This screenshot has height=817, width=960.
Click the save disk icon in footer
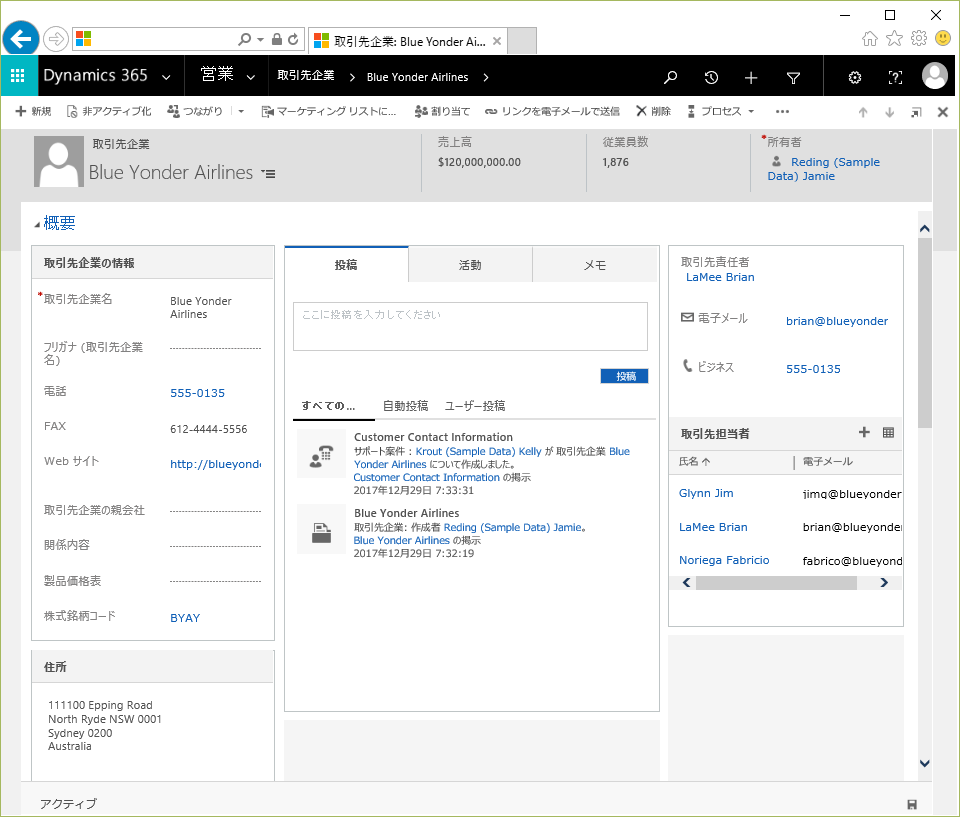coord(912,804)
